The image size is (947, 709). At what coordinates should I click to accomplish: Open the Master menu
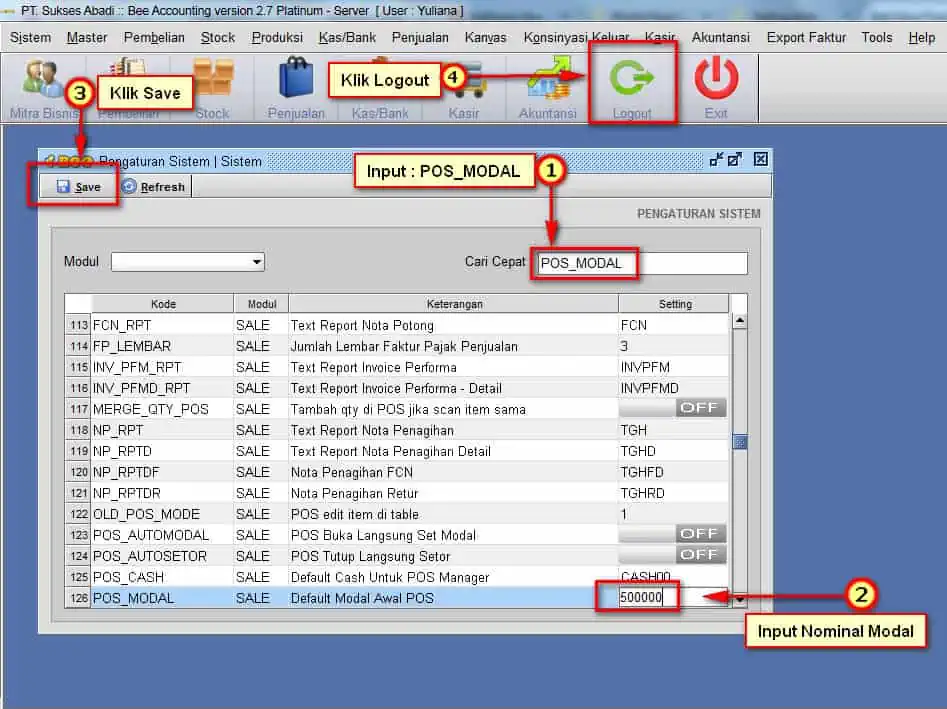coord(87,37)
